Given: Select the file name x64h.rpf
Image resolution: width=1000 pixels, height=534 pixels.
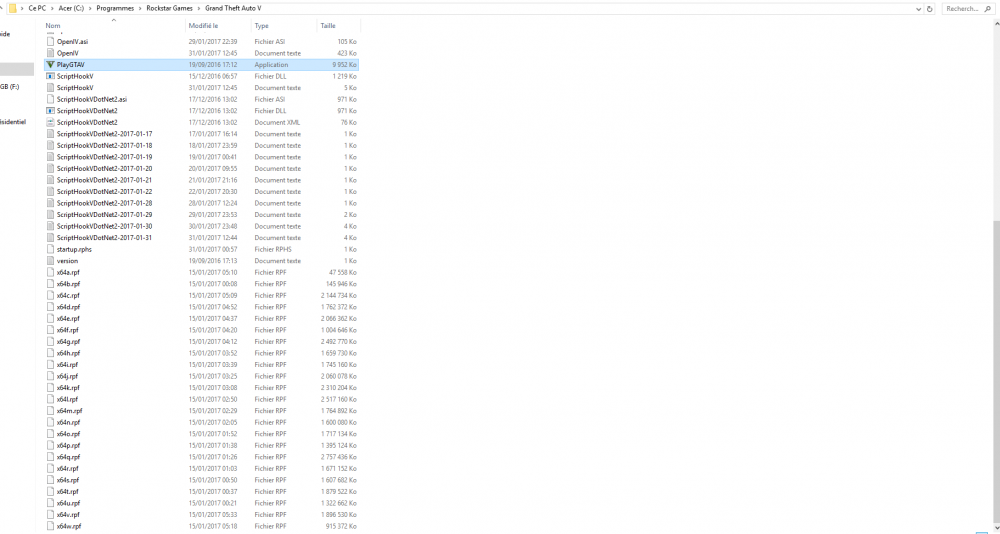Looking at the screenshot, I should point(68,353).
